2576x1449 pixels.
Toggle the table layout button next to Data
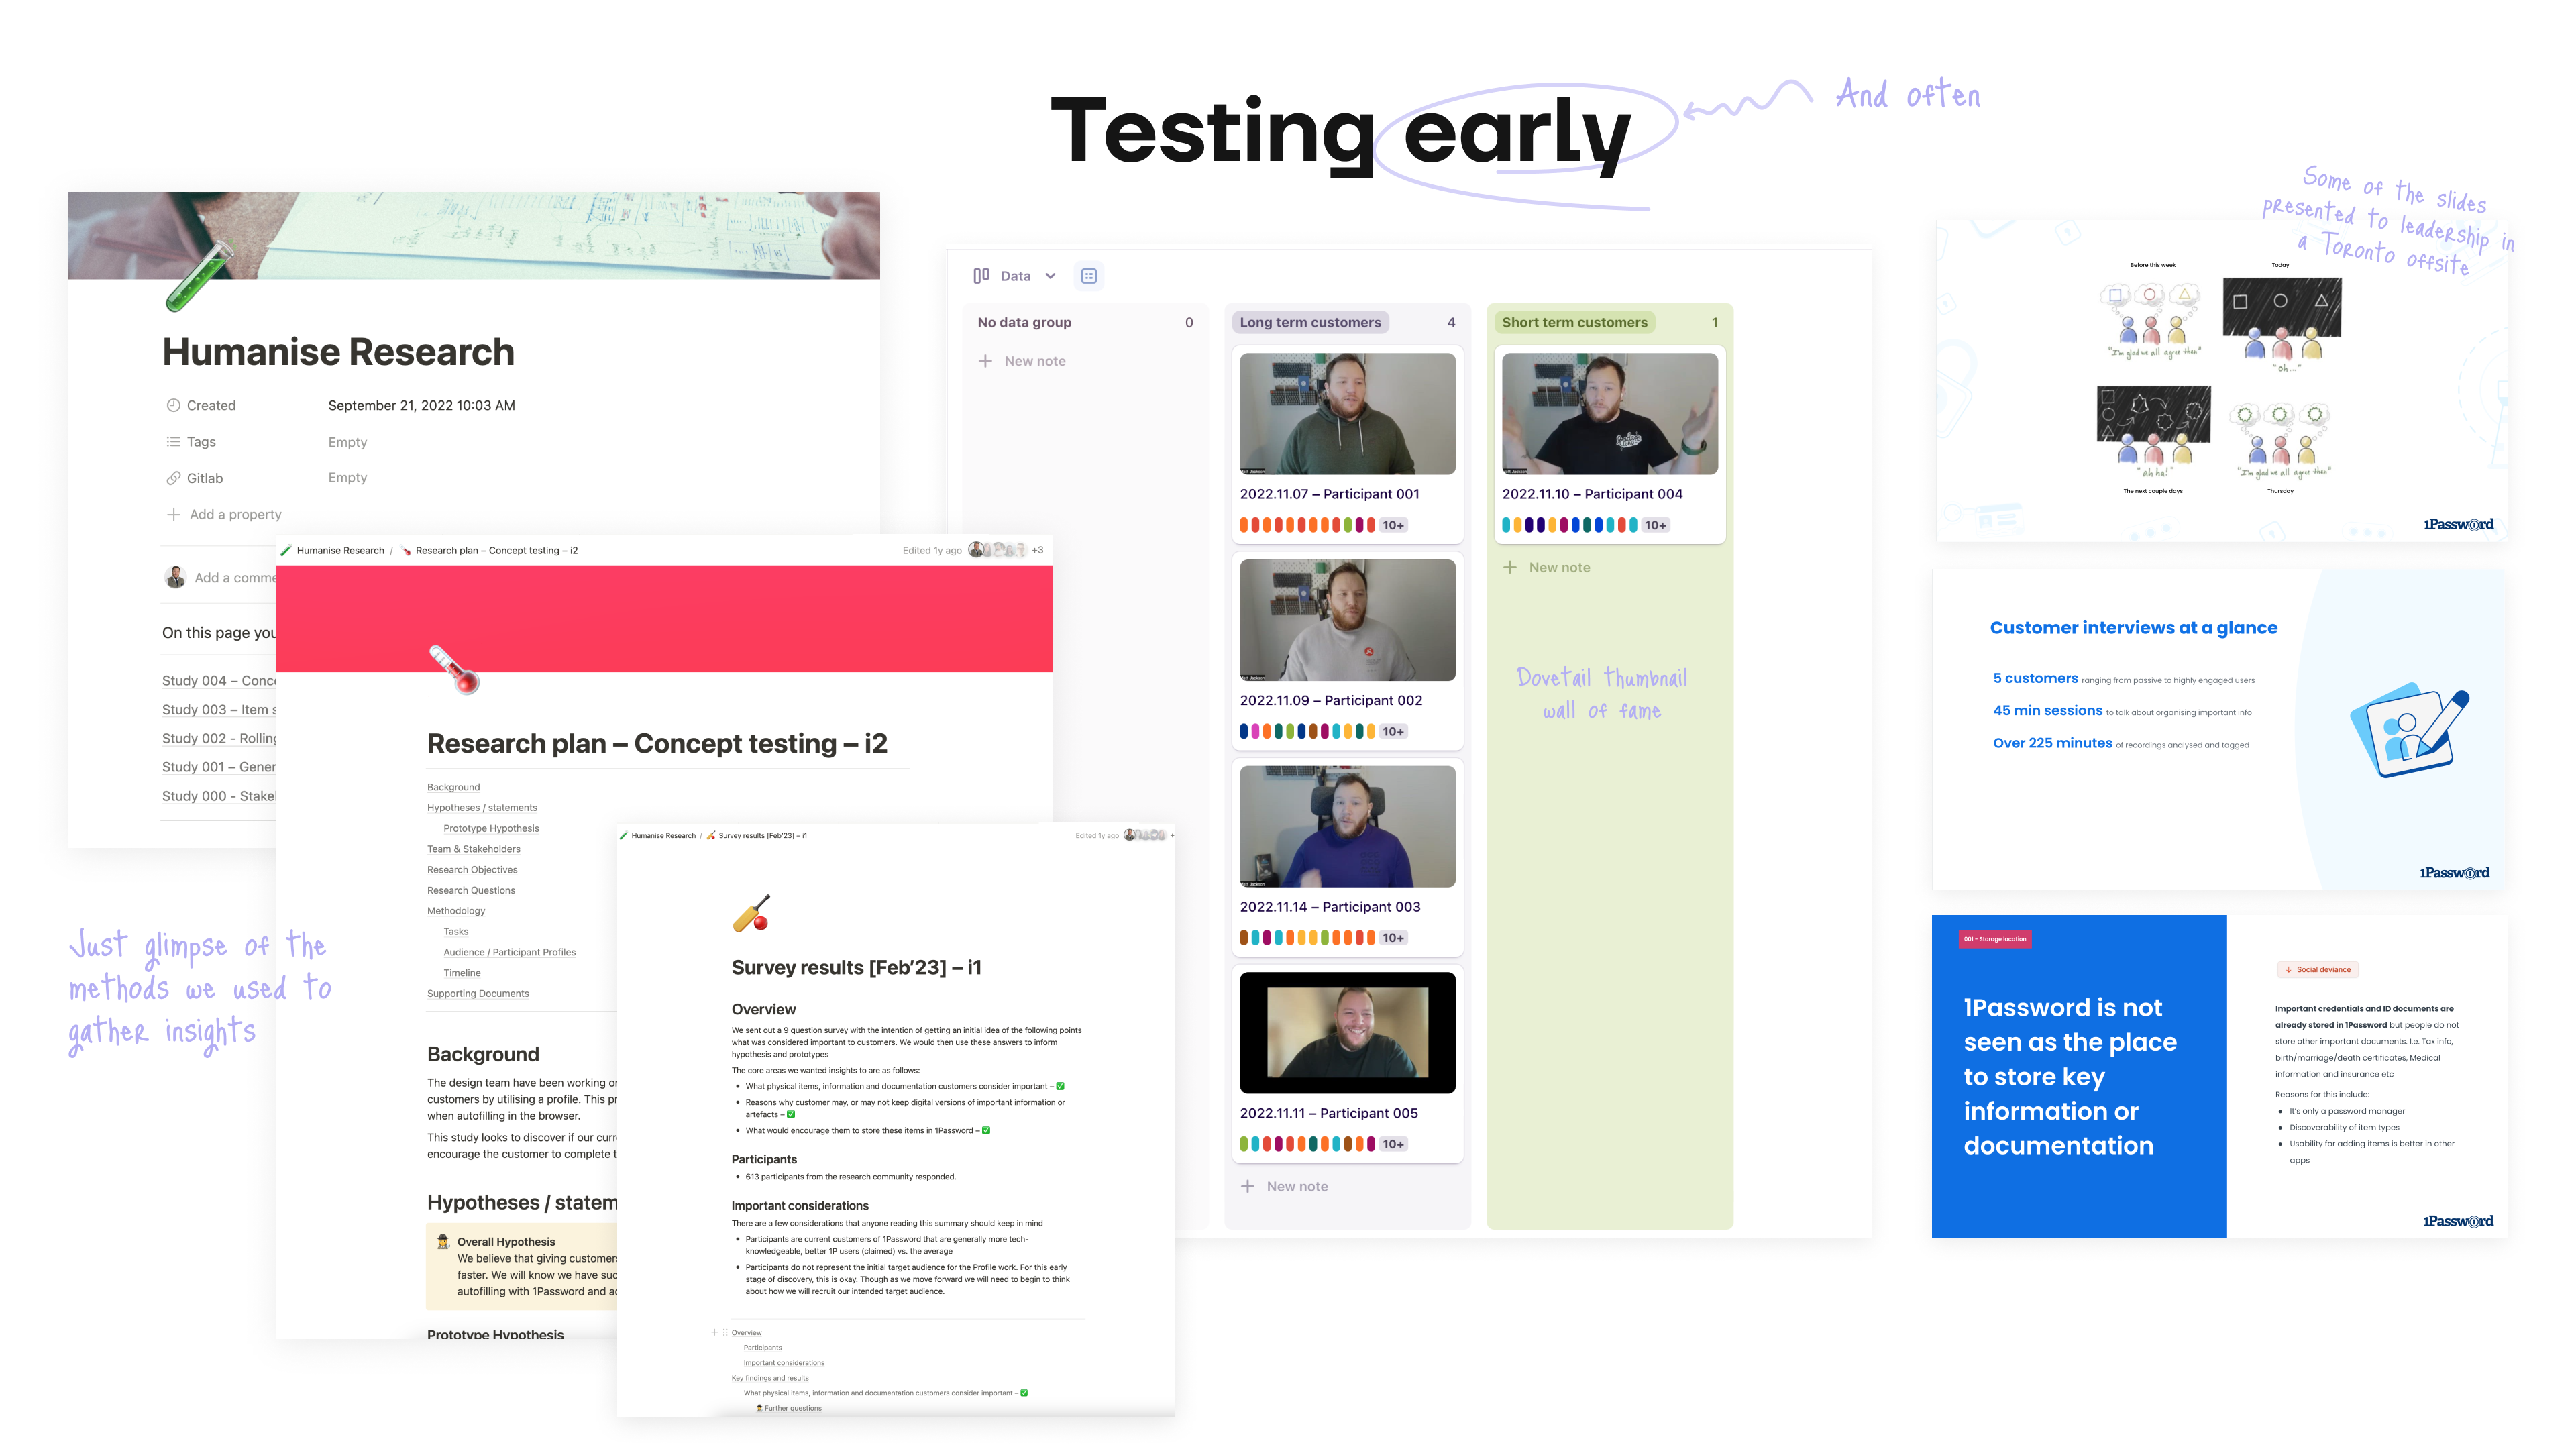pos(1089,276)
